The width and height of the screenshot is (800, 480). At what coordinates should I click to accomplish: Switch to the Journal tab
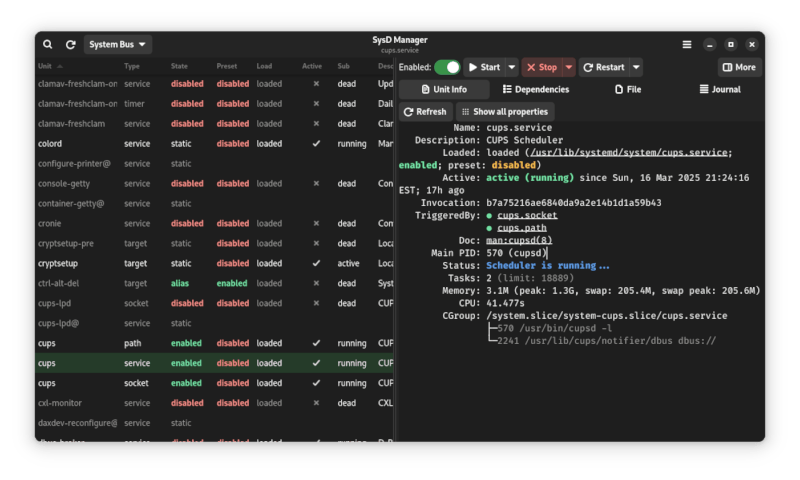click(720, 90)
